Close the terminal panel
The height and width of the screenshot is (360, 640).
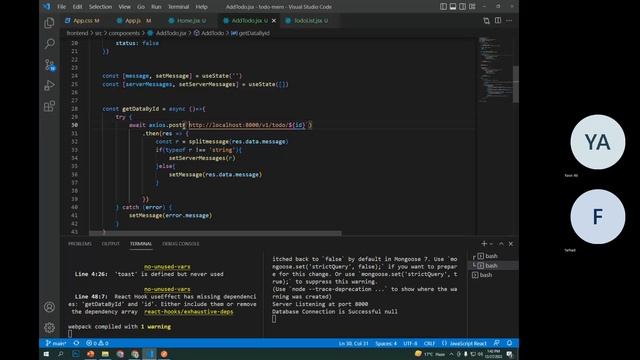tap(511, 244)
